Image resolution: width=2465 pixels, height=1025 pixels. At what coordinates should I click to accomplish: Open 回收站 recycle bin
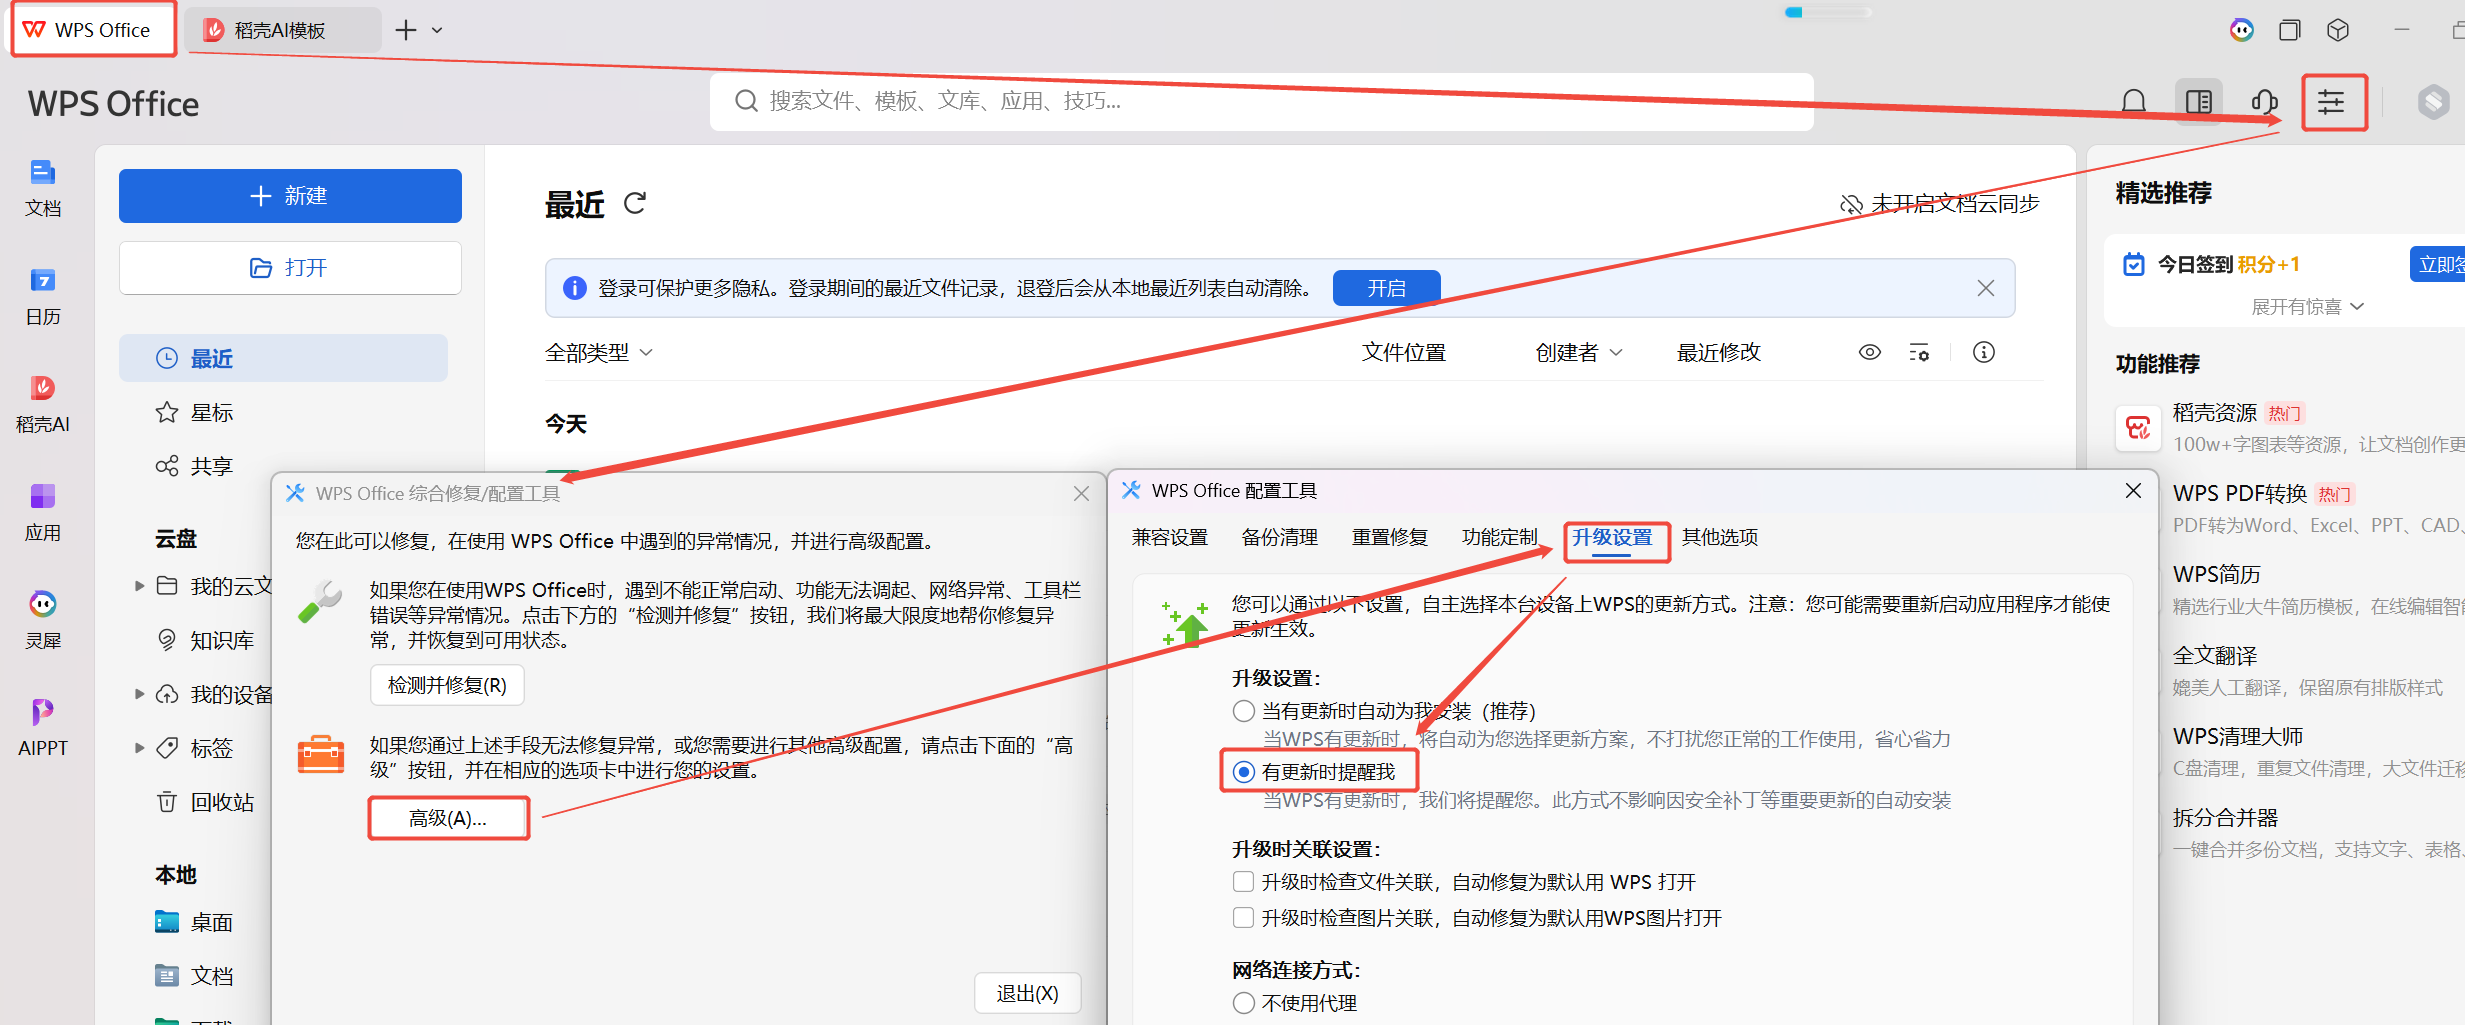pos(205,802)
